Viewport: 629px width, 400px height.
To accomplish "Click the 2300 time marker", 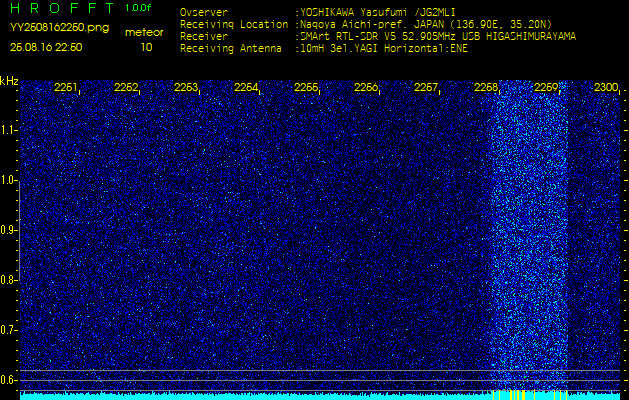I will click(x=606, y=87).
